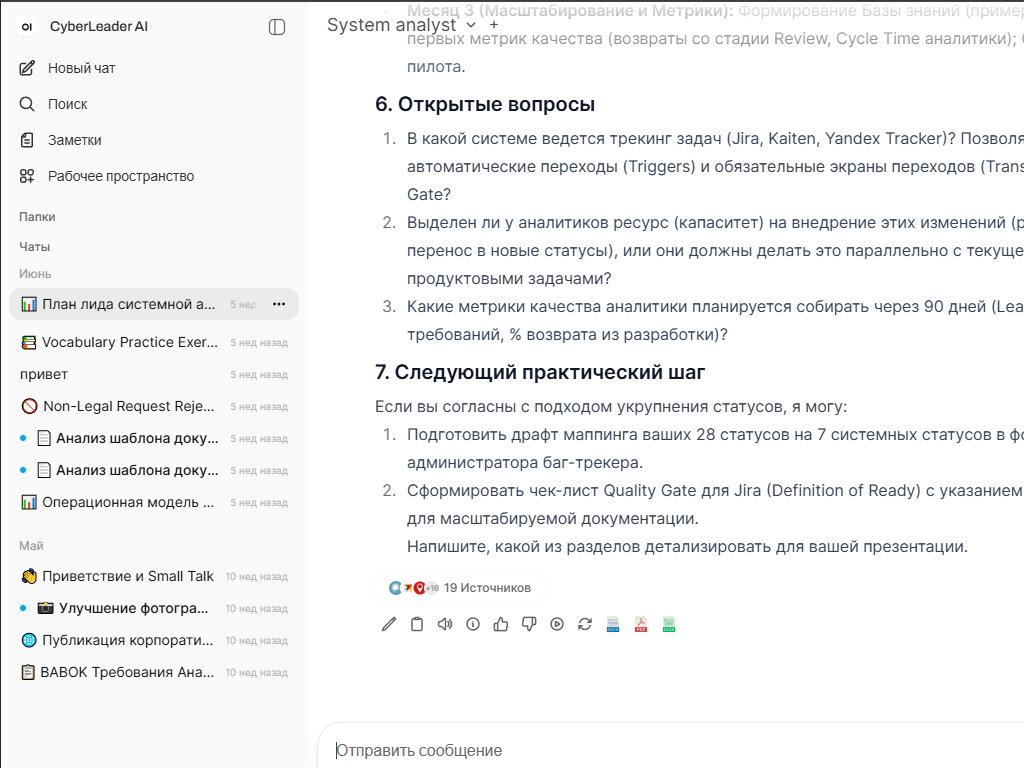Open the second Анализ шаблона доку... chat

154,470
